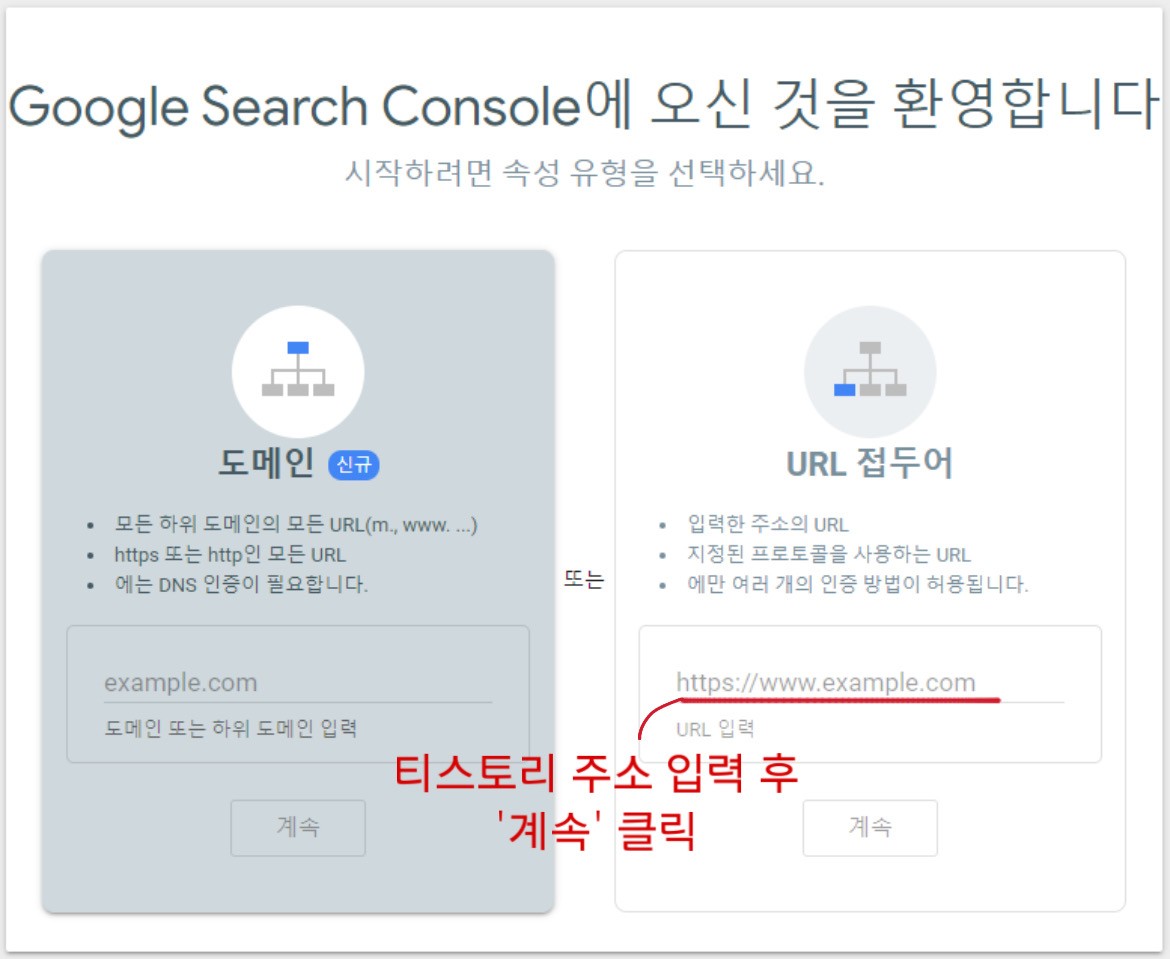The width and height of the screenshot is (1170, 959).
Task: Click '모든 하위 도메인의 모든 URL' bullet text
Action: (295, 525)
